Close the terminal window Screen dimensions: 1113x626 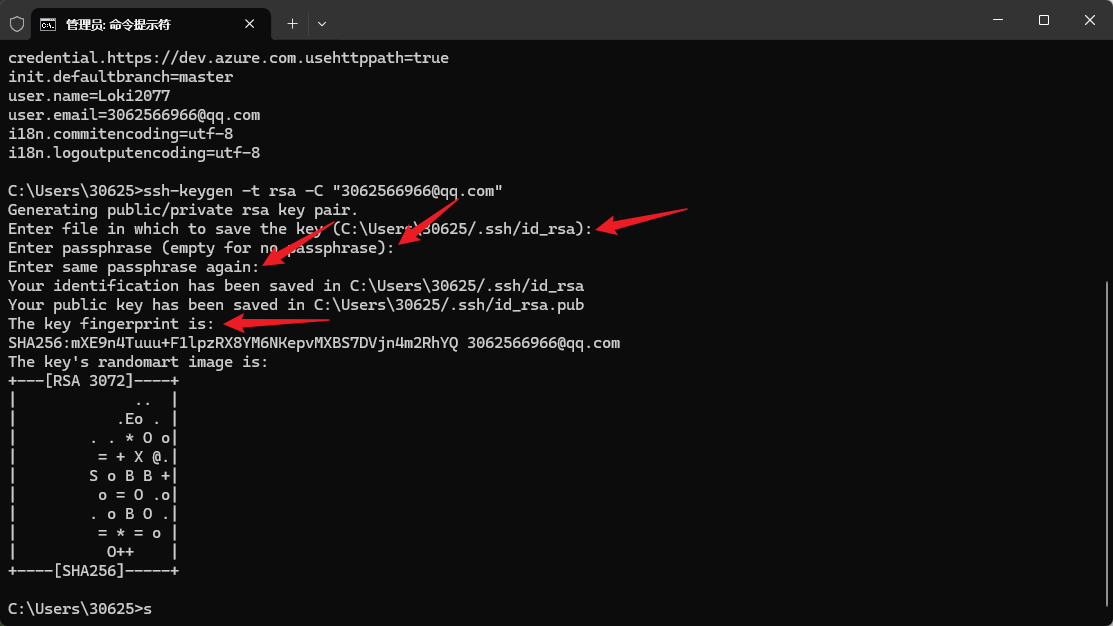point(1089,20)
